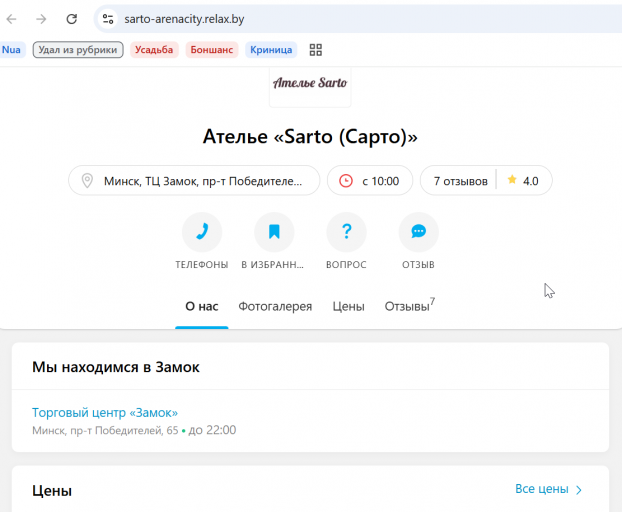Click the до 22:00 closing time
622x512 pixels.
pos(212,430)
